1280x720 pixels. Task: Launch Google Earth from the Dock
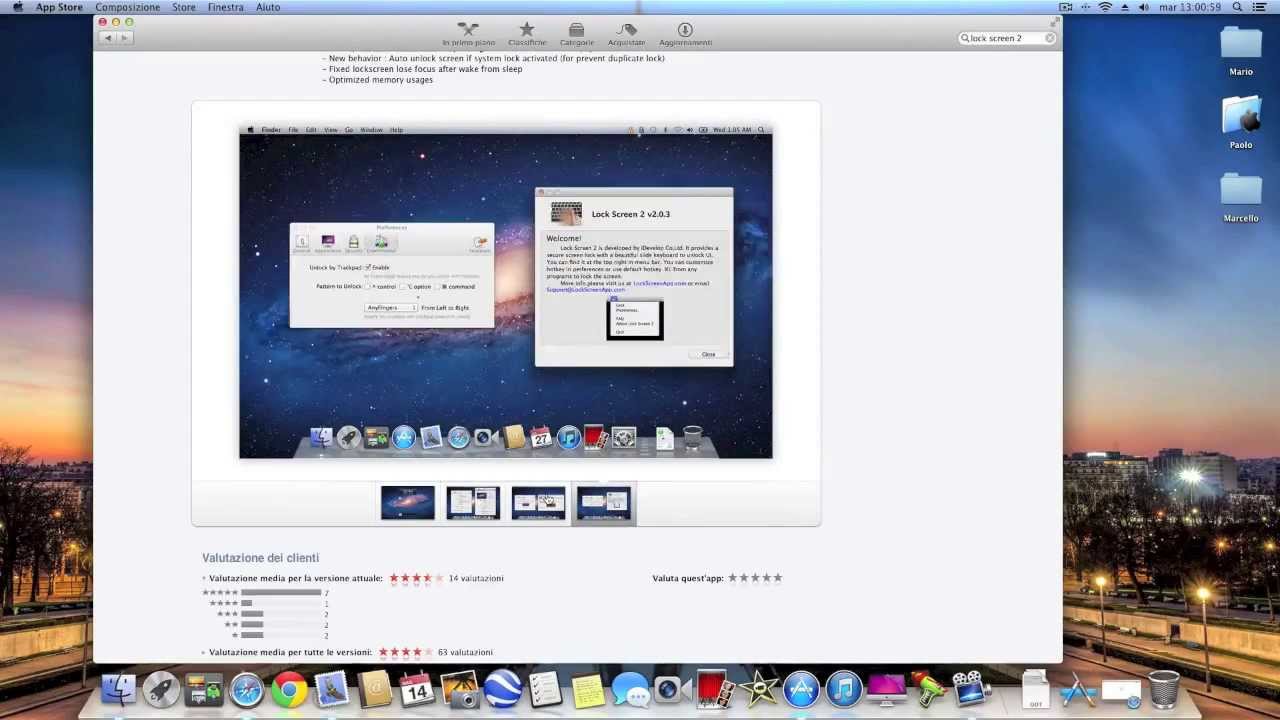[x=503, y=689]
